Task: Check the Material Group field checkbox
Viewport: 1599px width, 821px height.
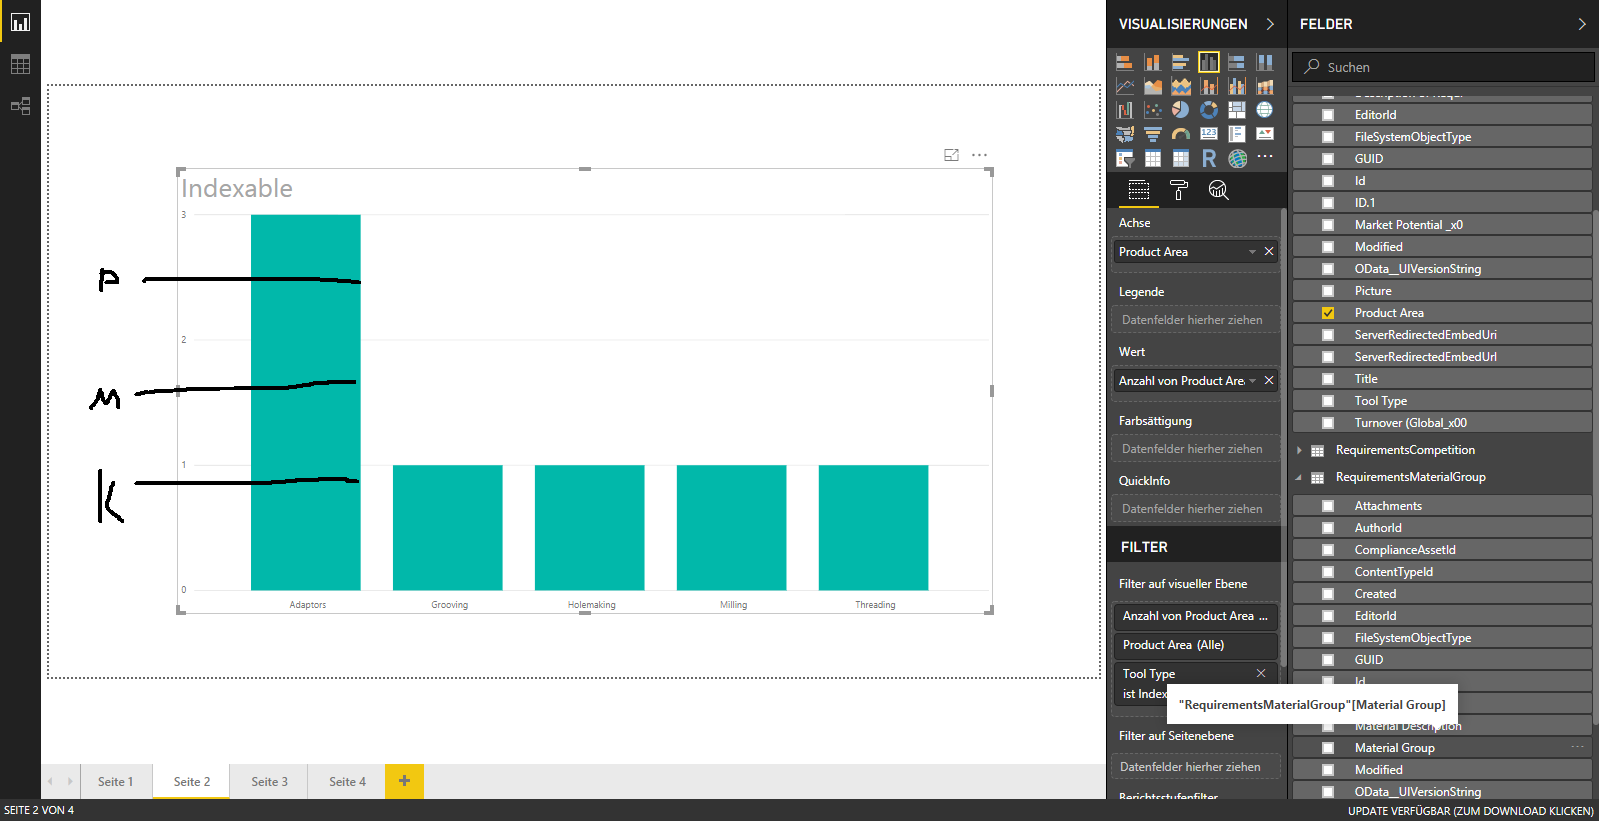Action: (1328, 748)
